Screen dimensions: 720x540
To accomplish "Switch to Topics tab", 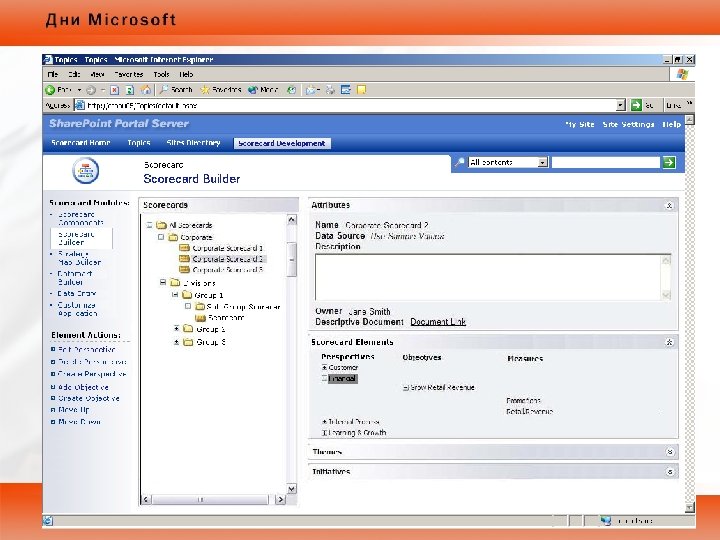I will coord(139,143).
